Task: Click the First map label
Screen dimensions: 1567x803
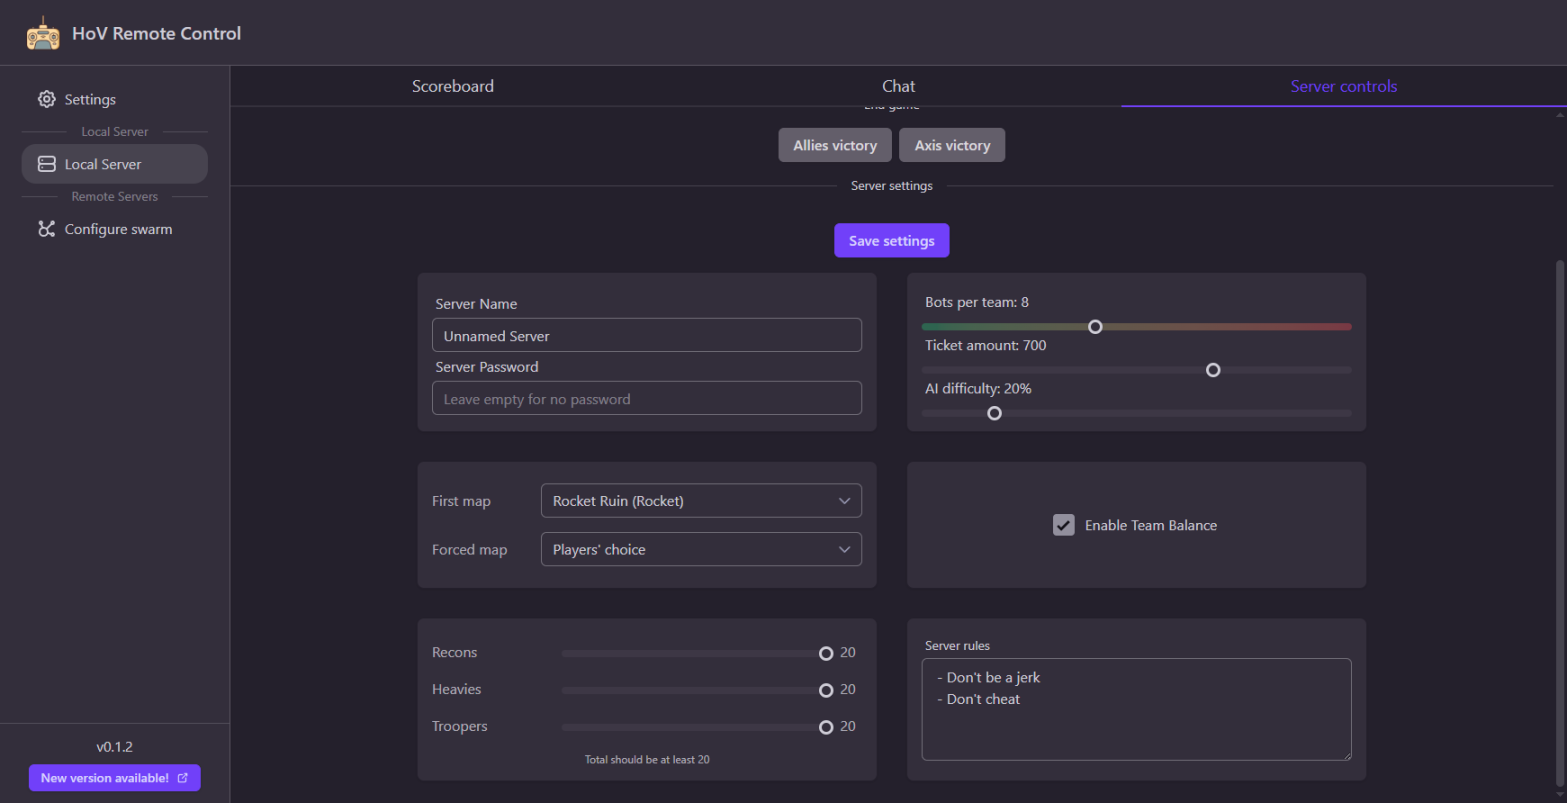Action: tap(461, 501)
